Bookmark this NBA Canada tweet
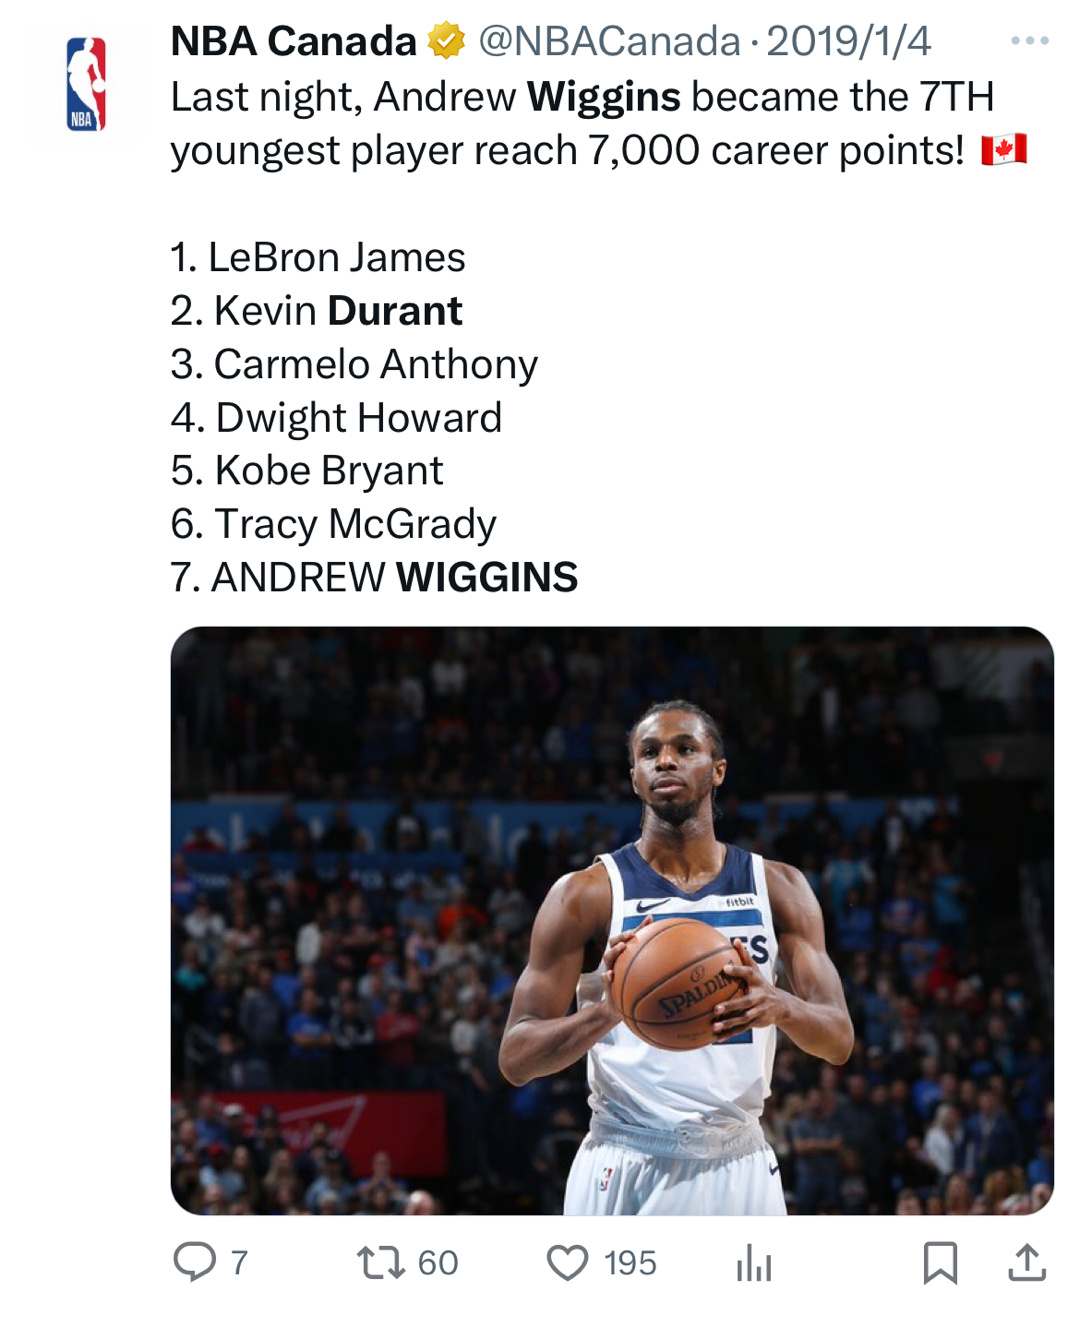Screen dimensions: 1080x1317 click(940, 1262)
